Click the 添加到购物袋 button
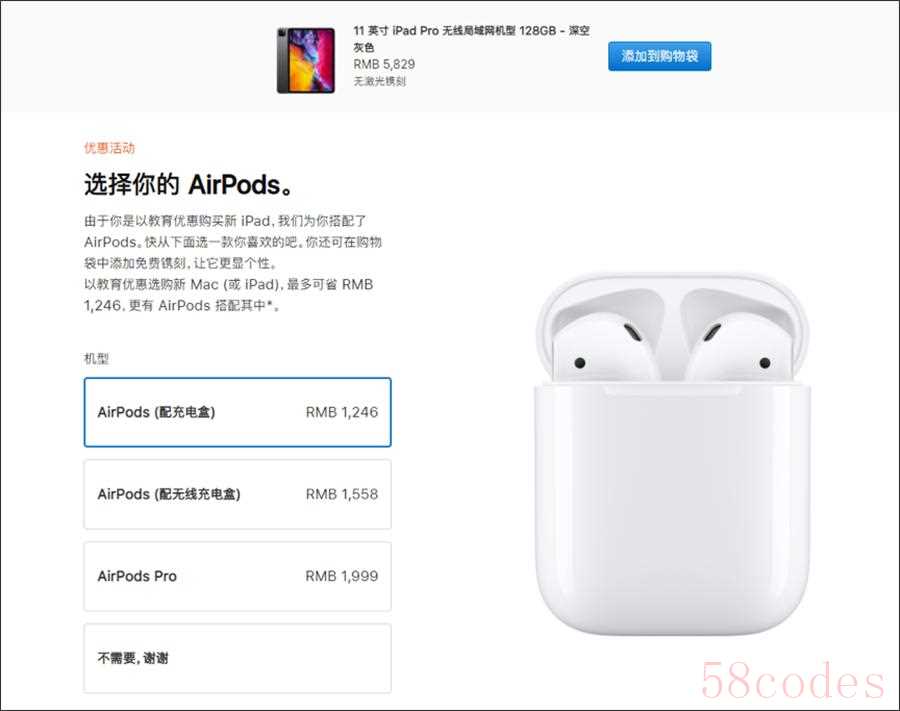The image size is (900, 711). tap(660, 56)
